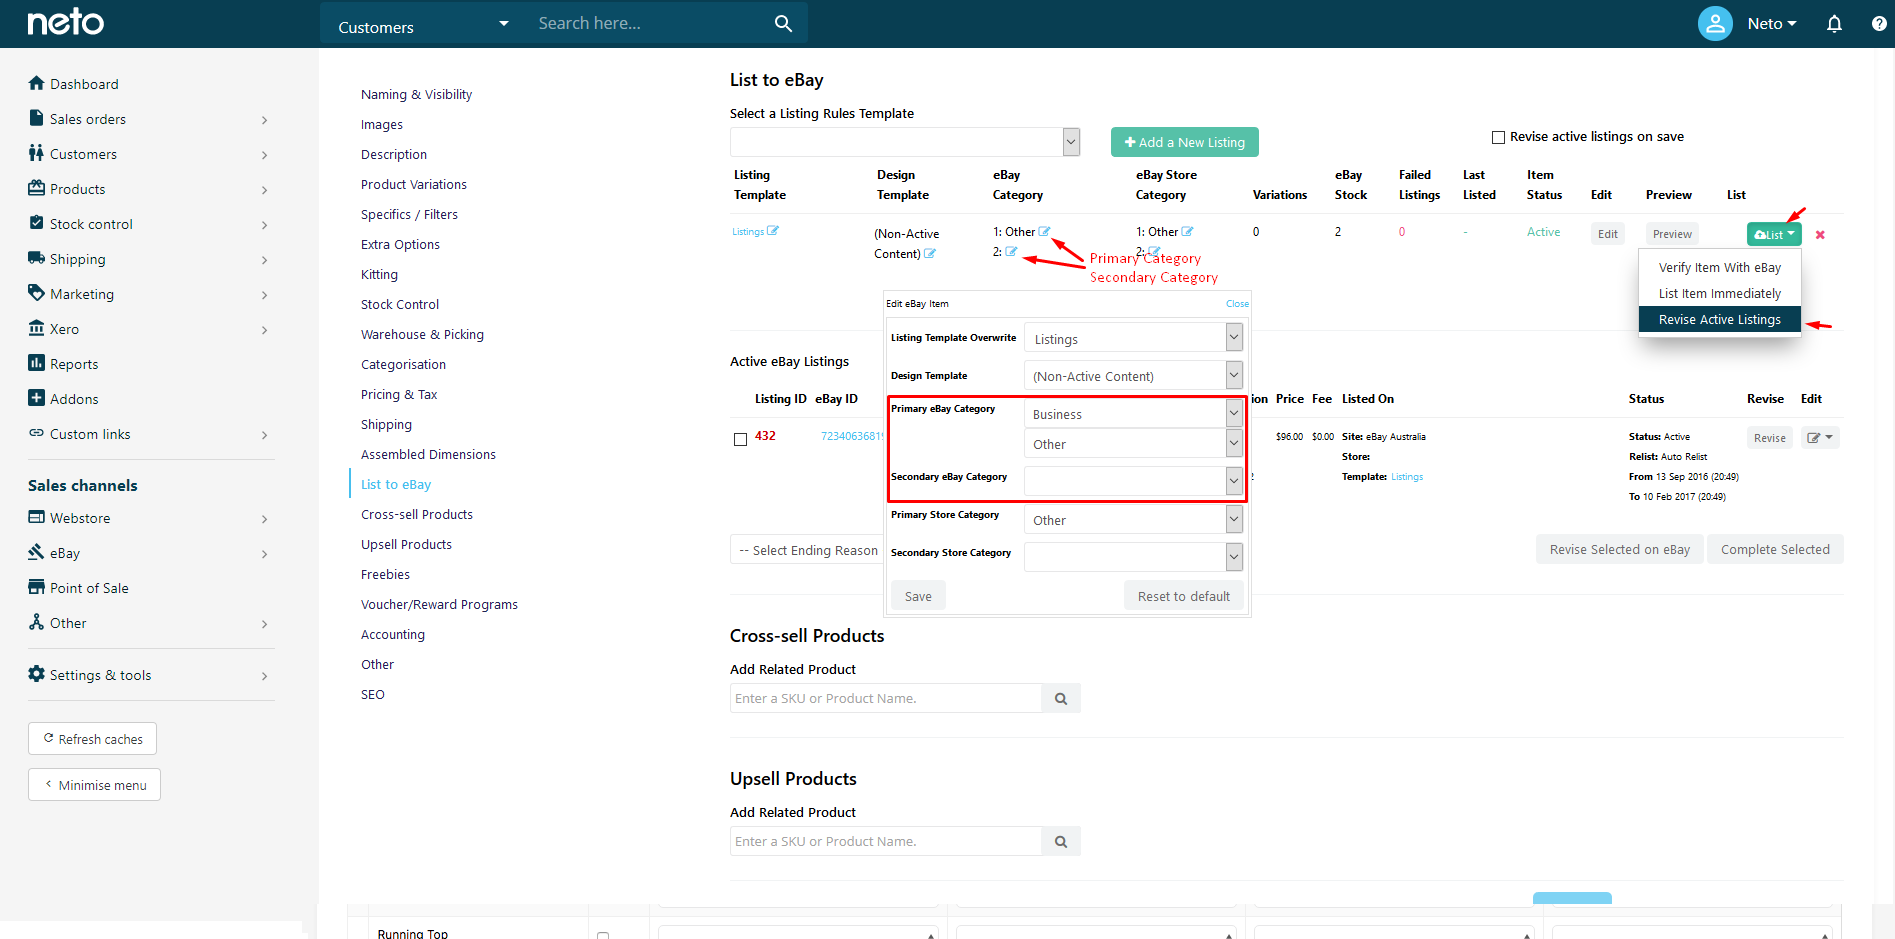Click Complete Selected button

point(1775,549)
